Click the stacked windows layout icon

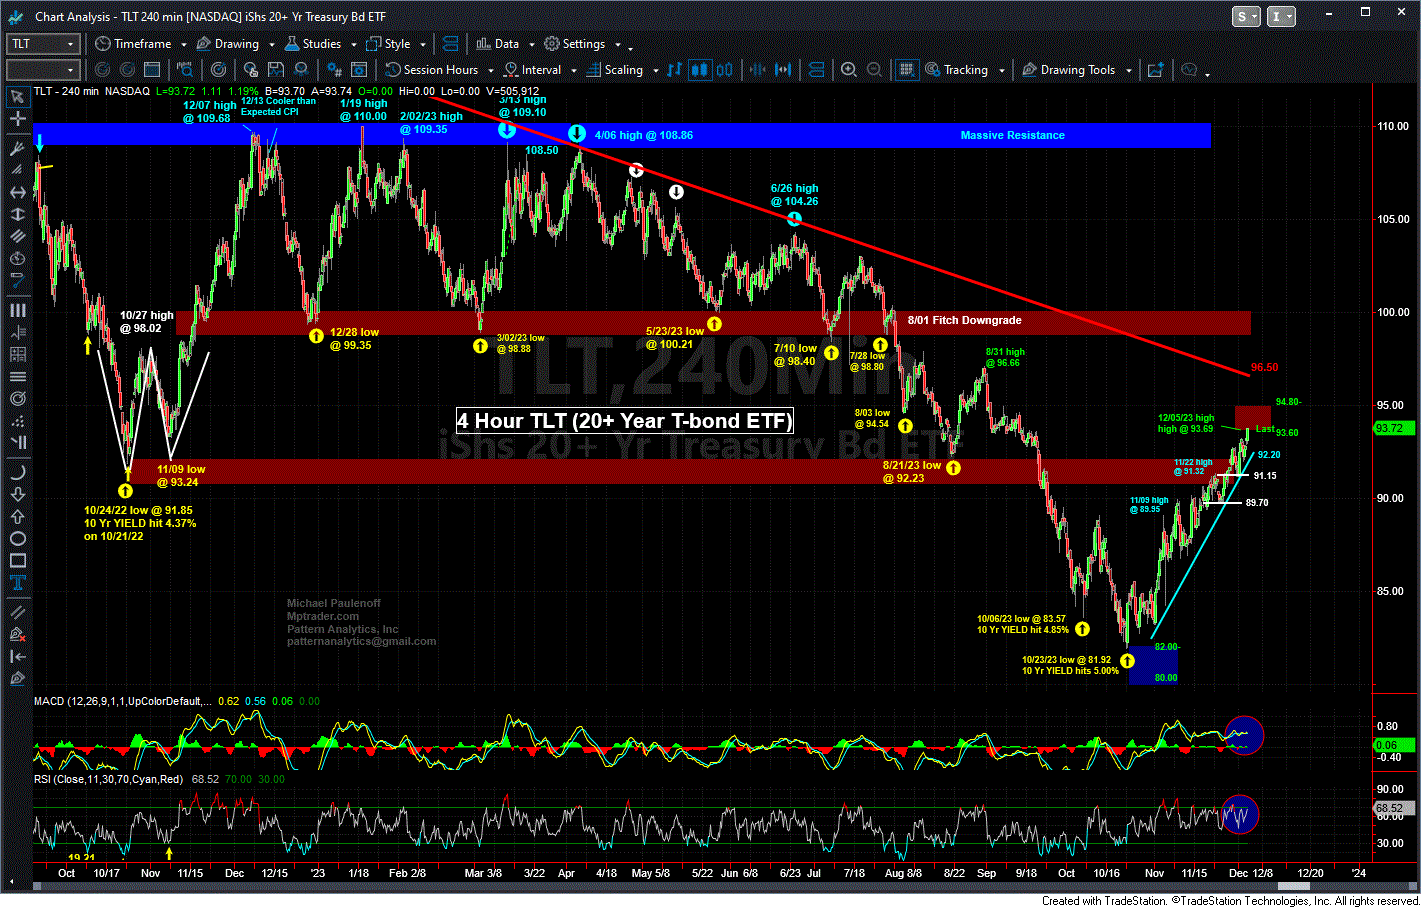click(450, 44)
